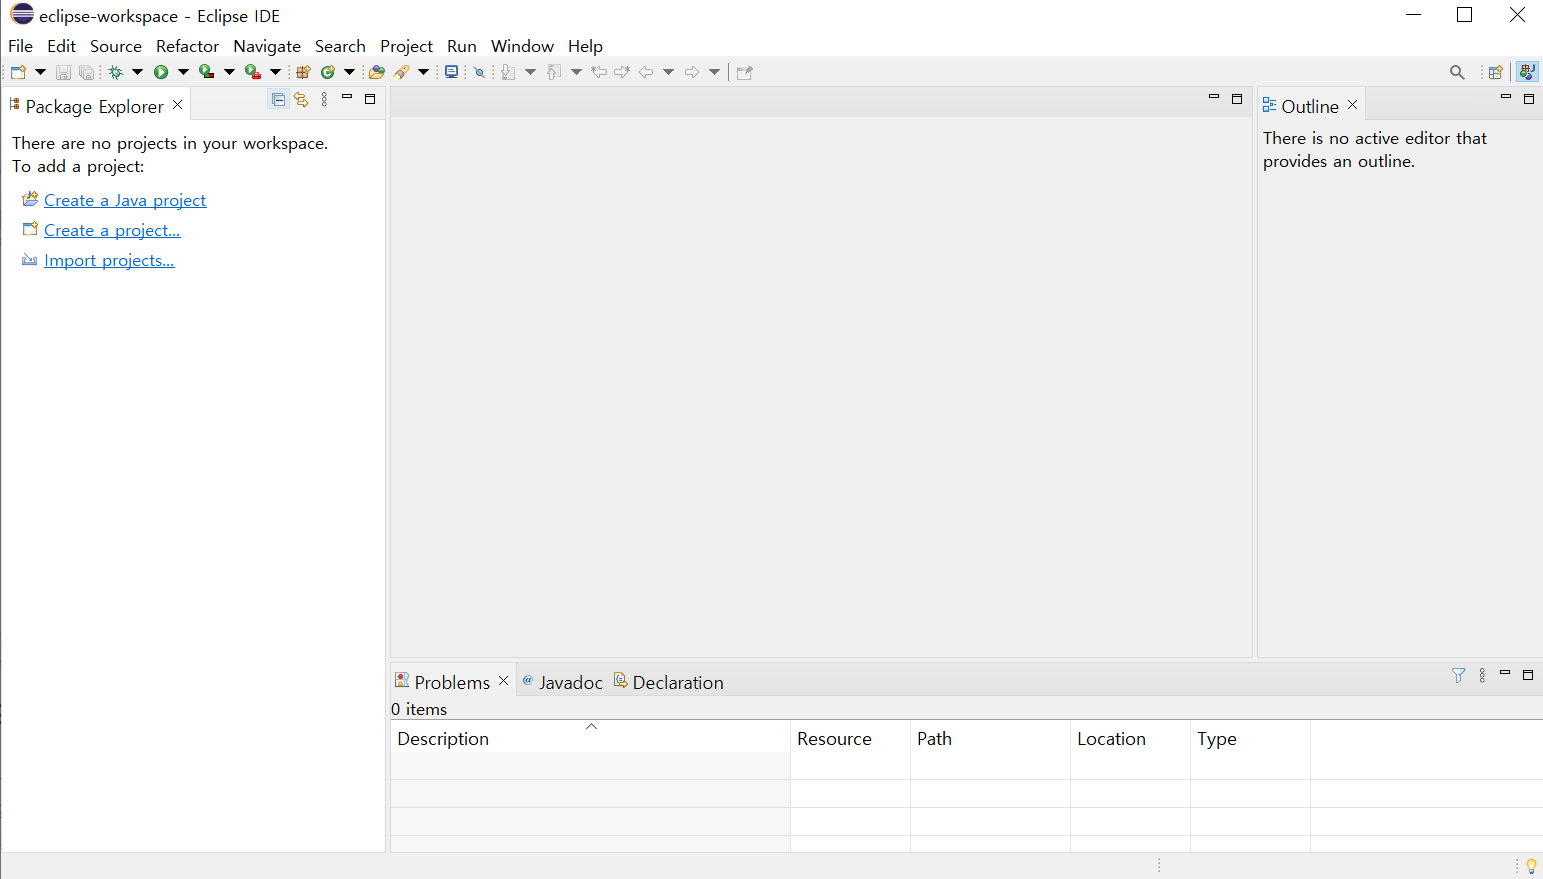
Task: Open the Refactor menu
Action: 187,46
